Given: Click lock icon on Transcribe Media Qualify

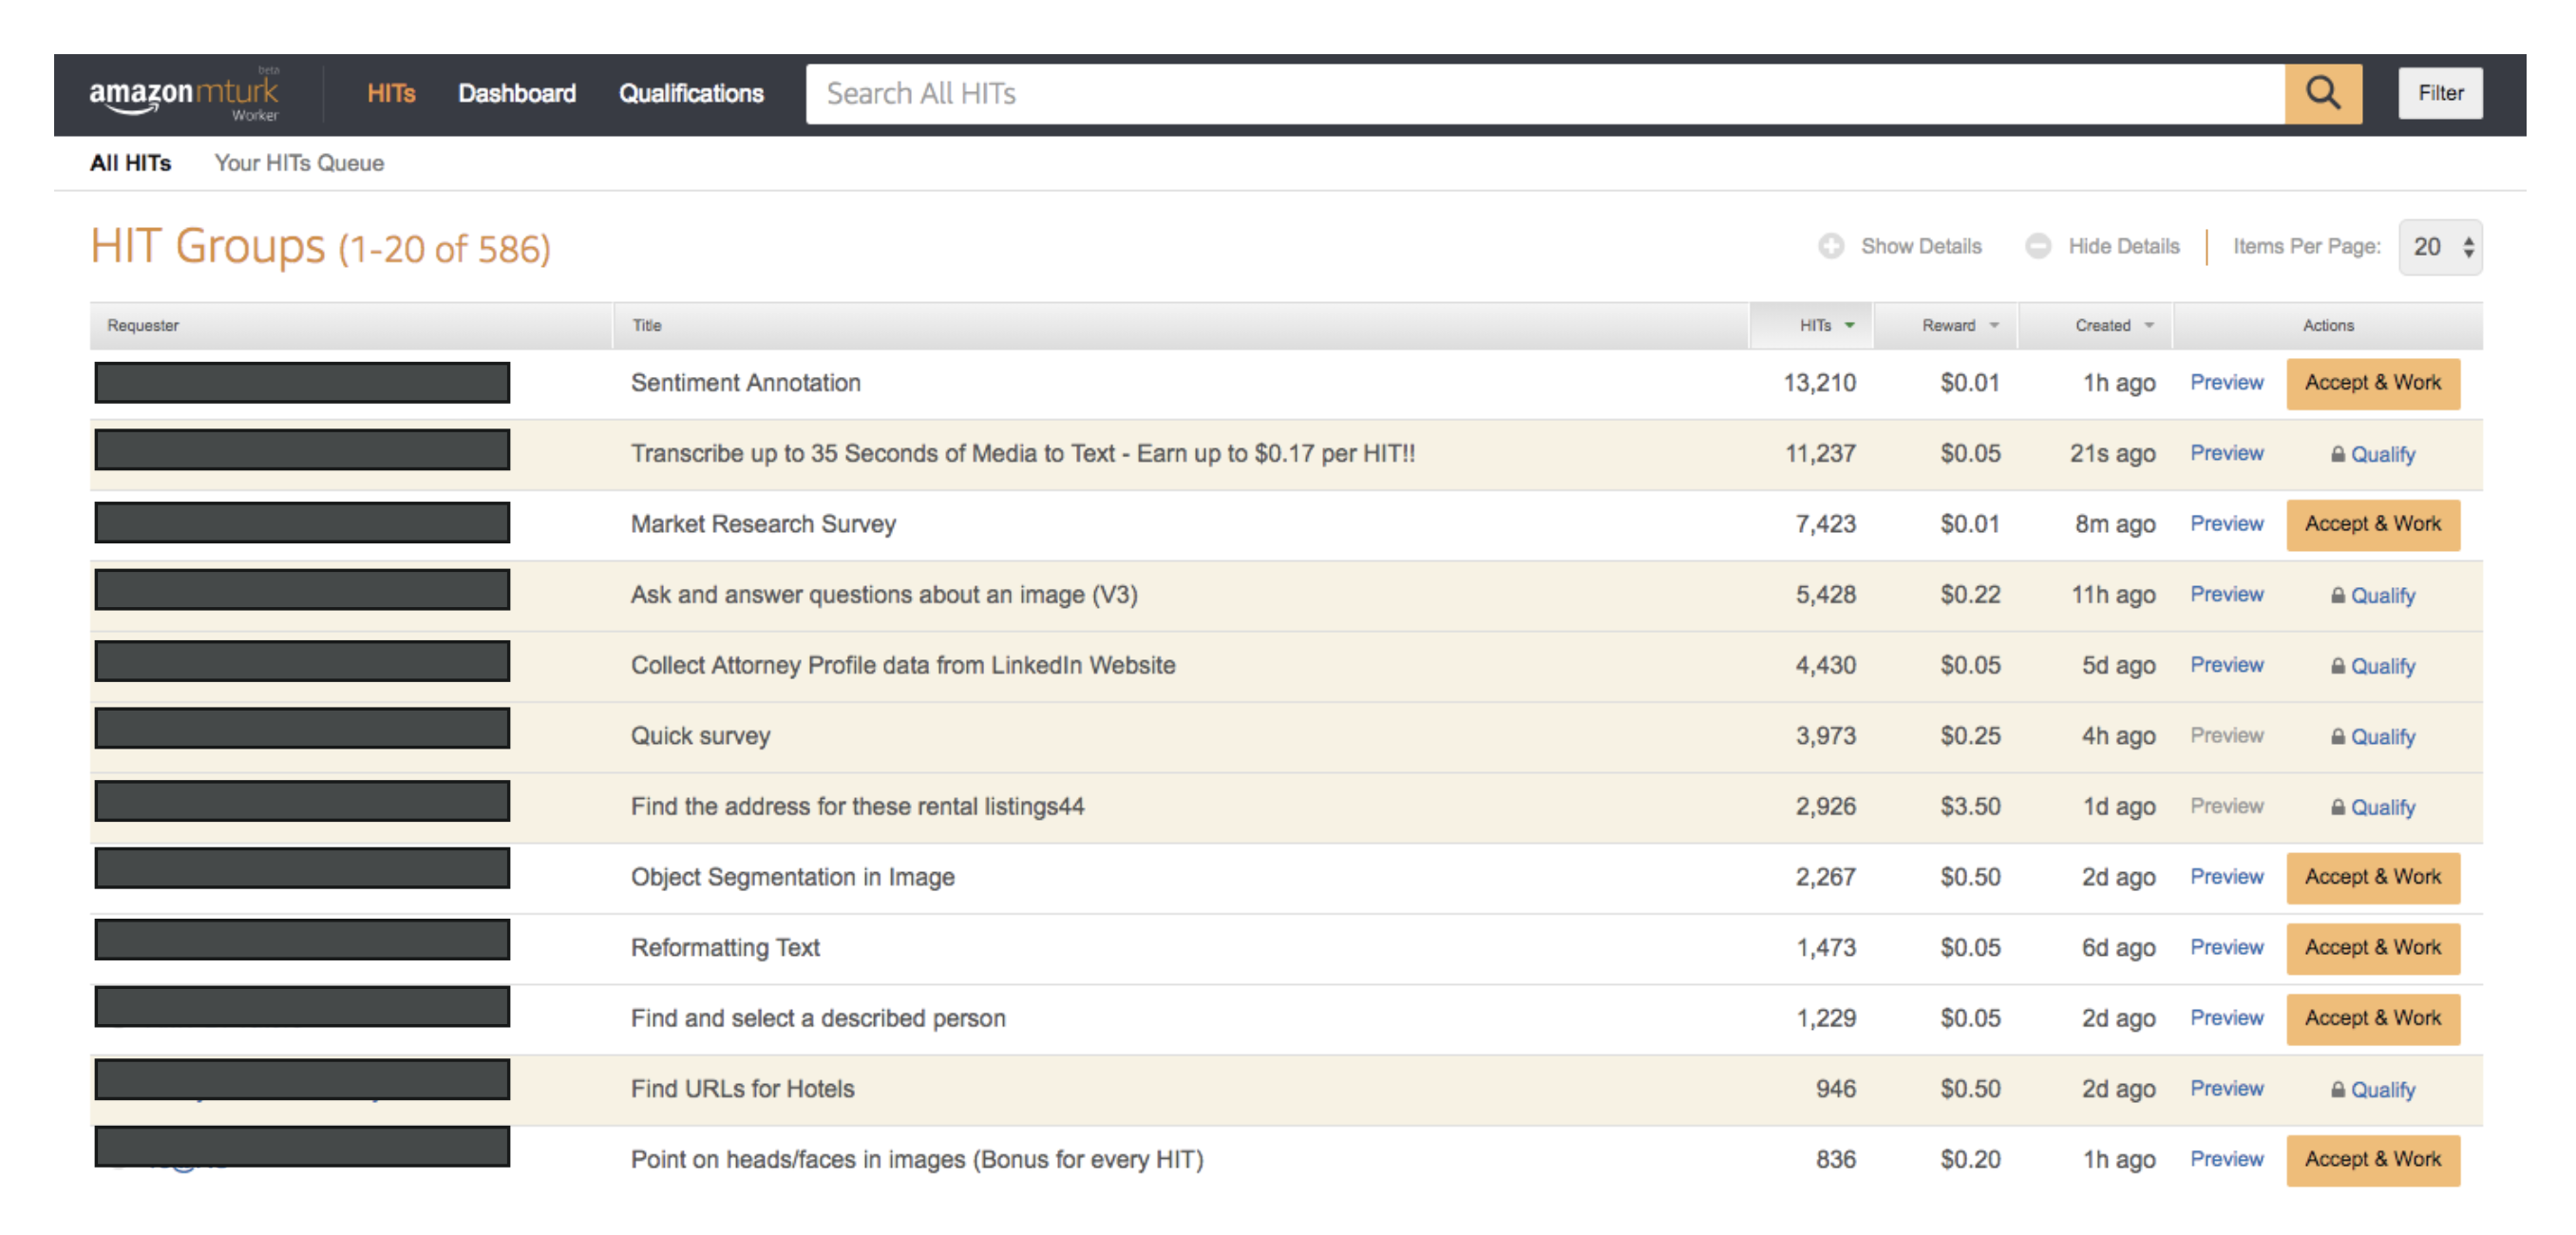Looking at the screenshot, I should tap(2337, 454).
